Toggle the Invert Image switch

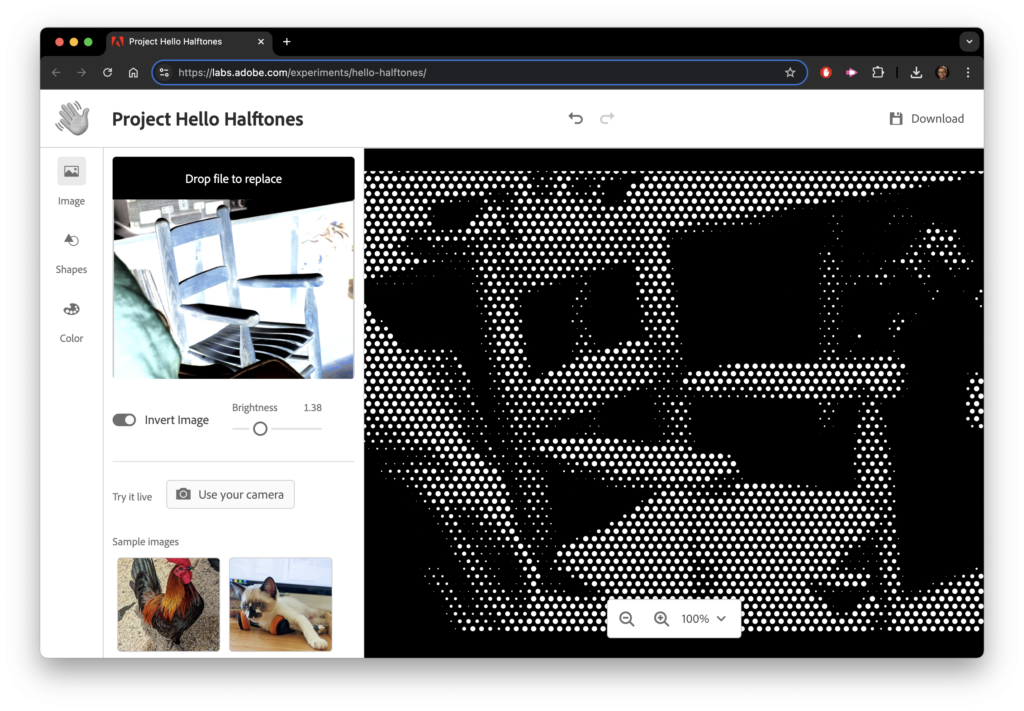[124, 420]
